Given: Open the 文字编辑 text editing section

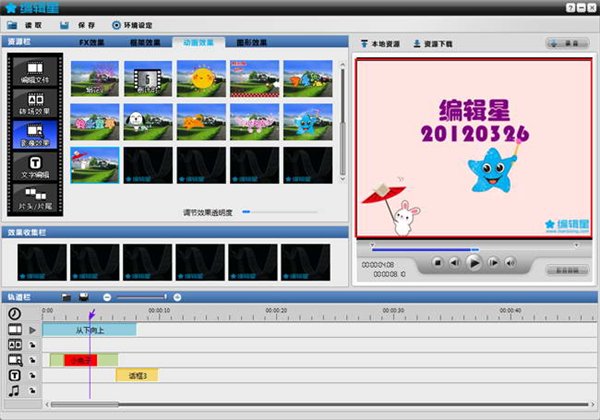Looking at the screenshot, I should click(35, 166).
